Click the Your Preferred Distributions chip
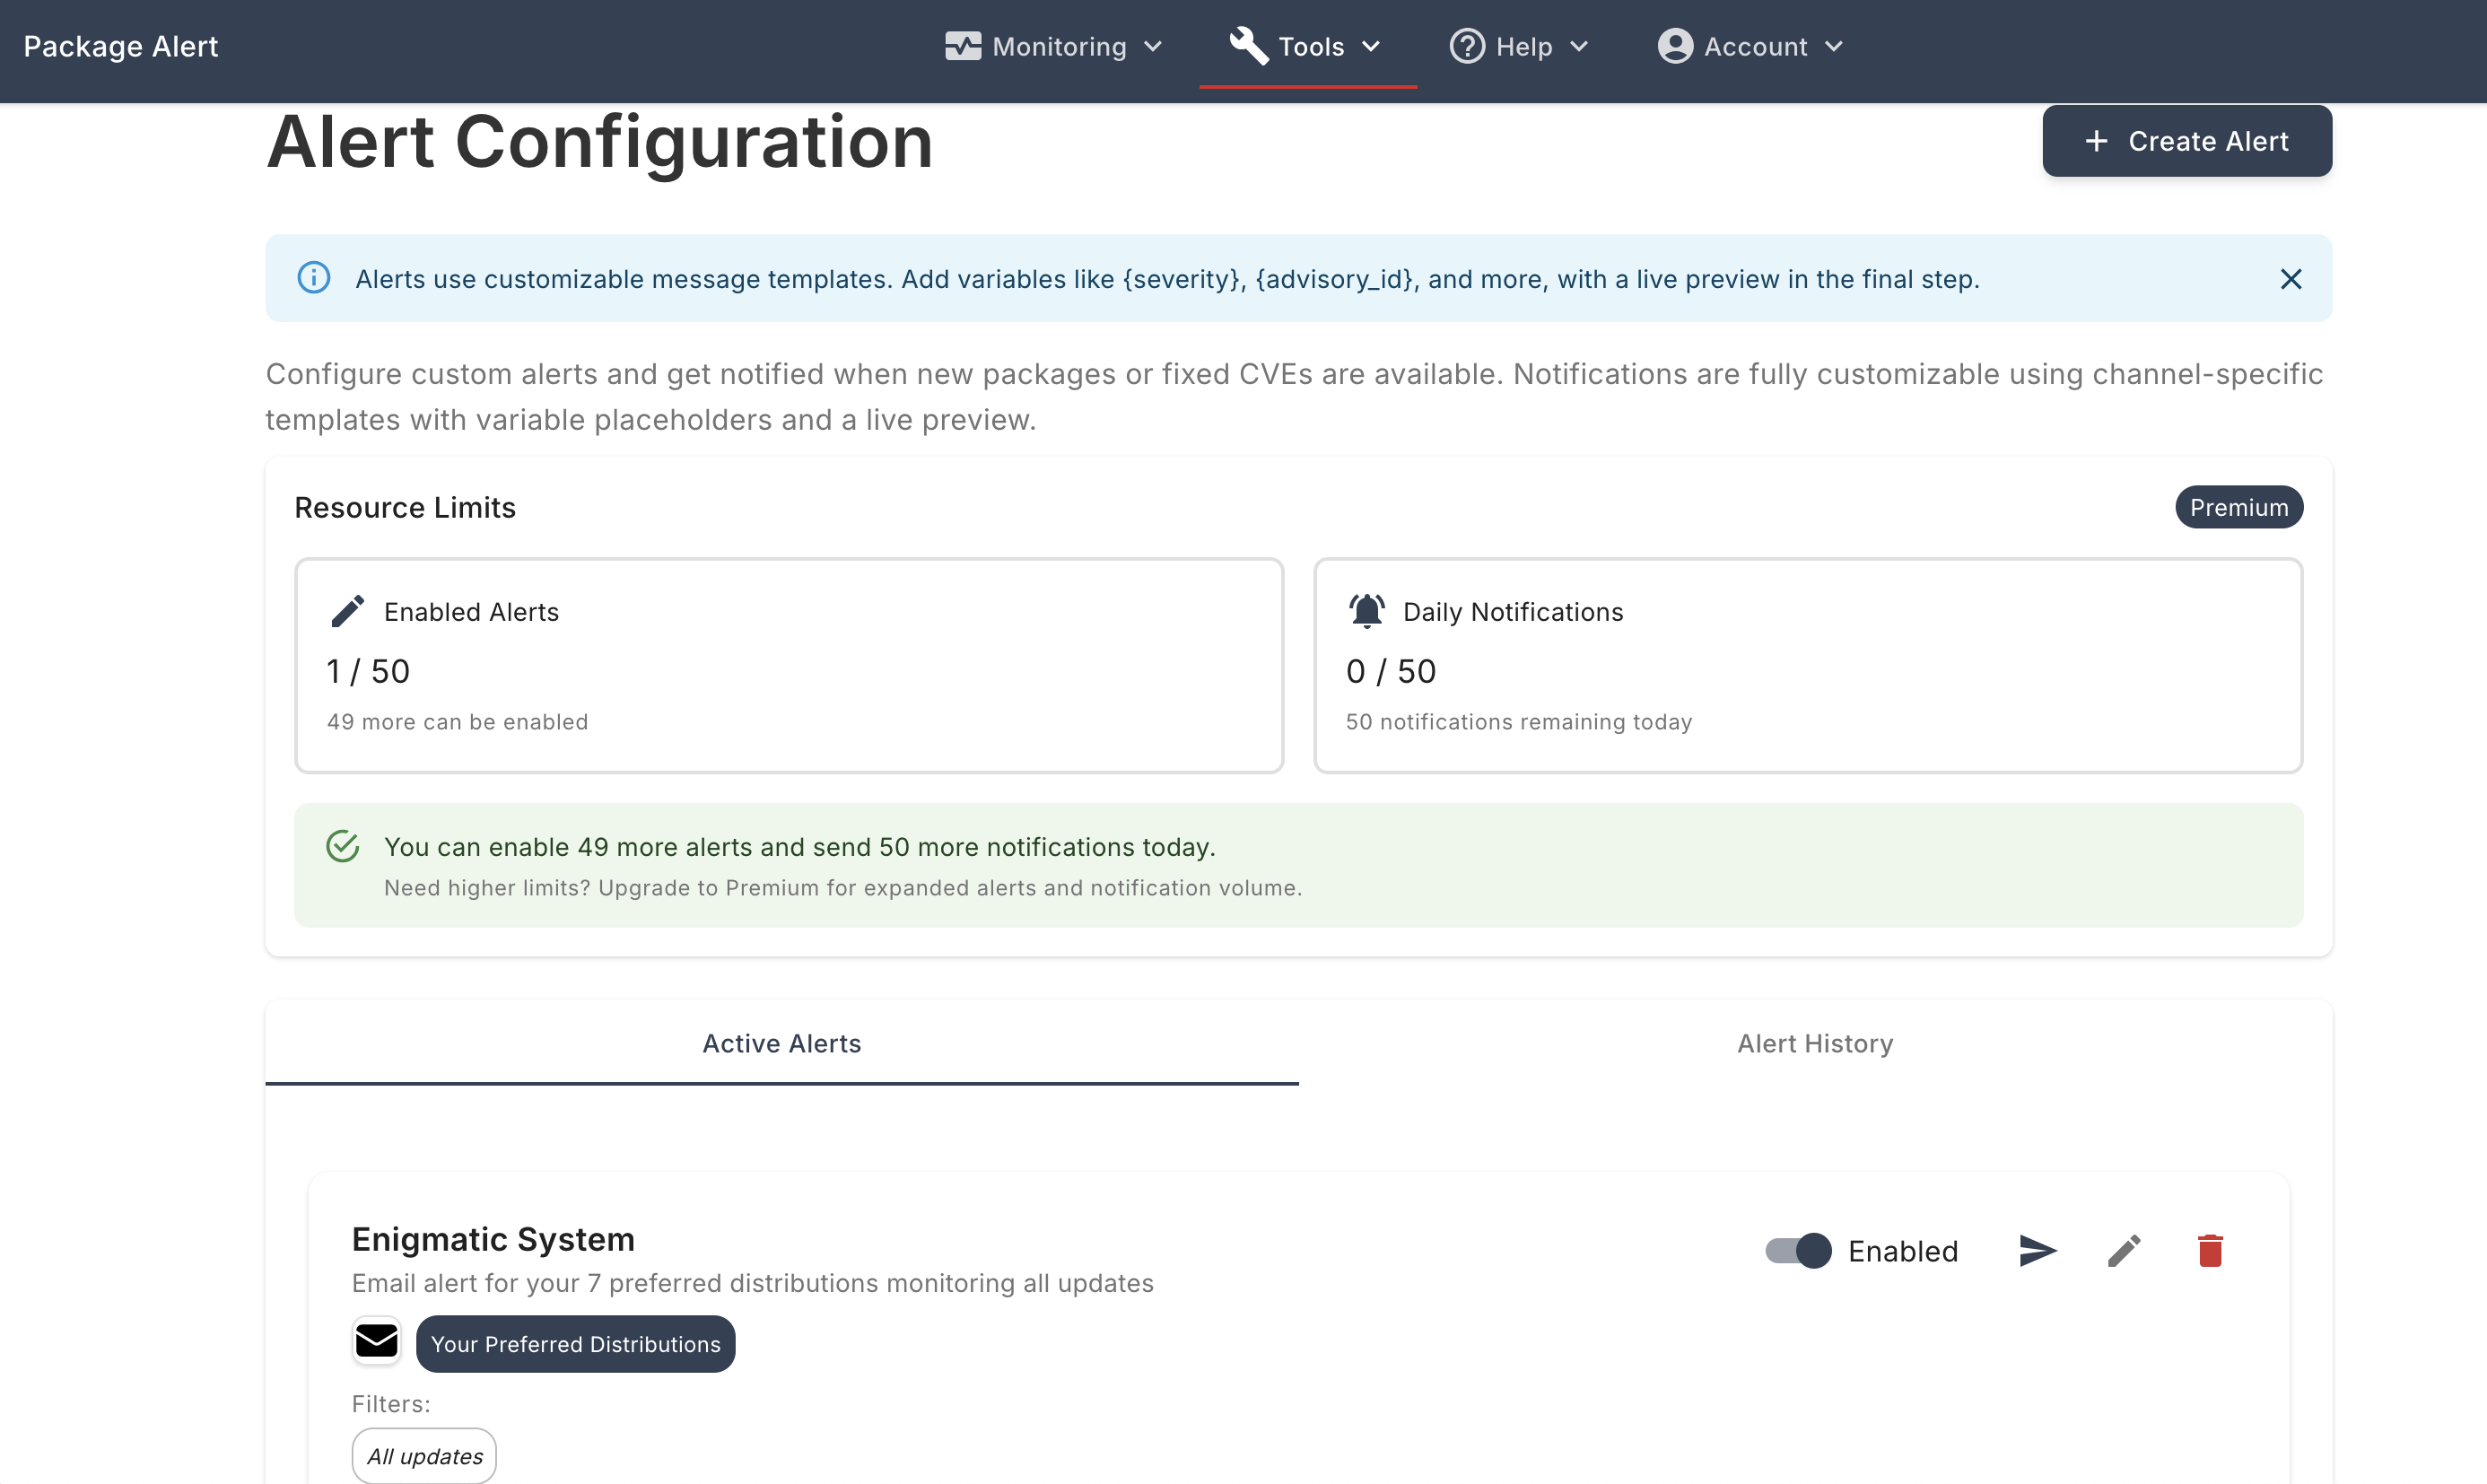2487x1484 pixels. coord(575,1344)
